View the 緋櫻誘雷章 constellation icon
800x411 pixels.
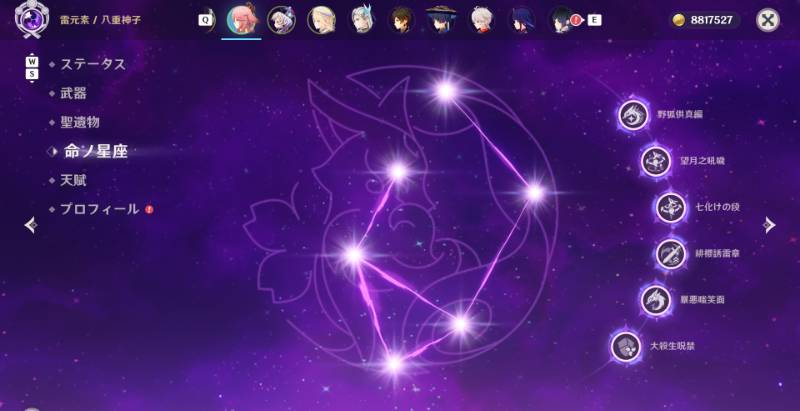(670, 253)
